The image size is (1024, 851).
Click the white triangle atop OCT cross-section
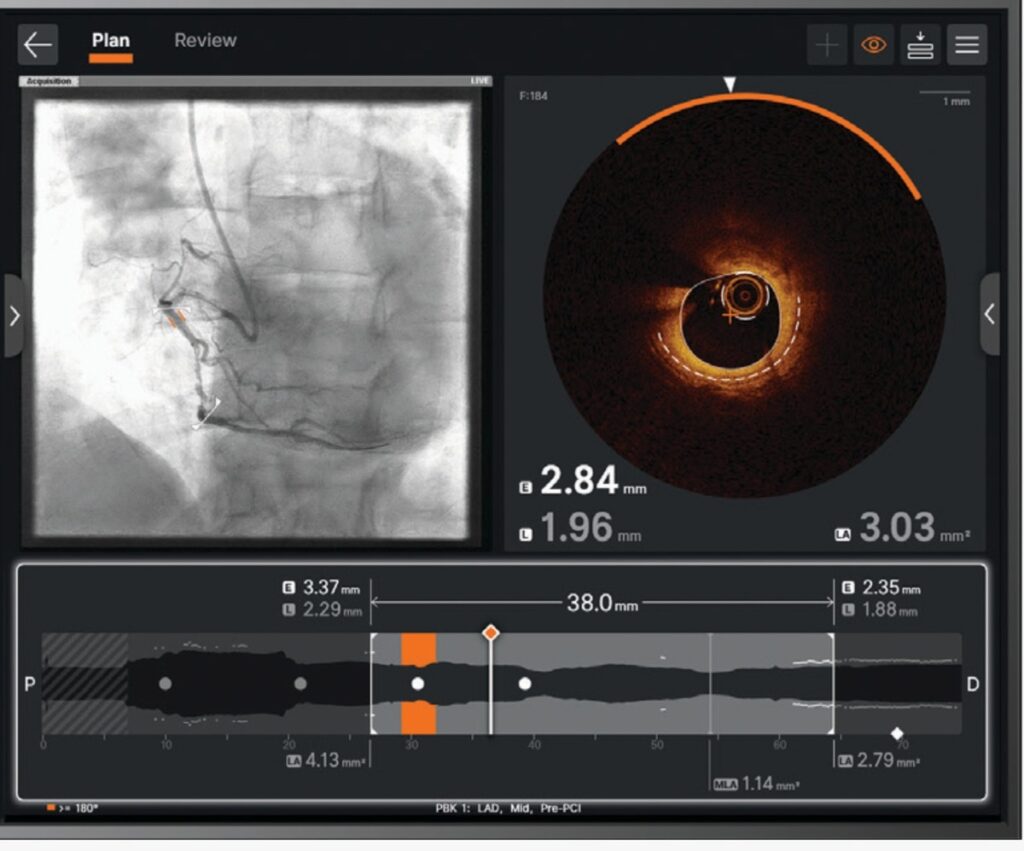pos(730,86)
